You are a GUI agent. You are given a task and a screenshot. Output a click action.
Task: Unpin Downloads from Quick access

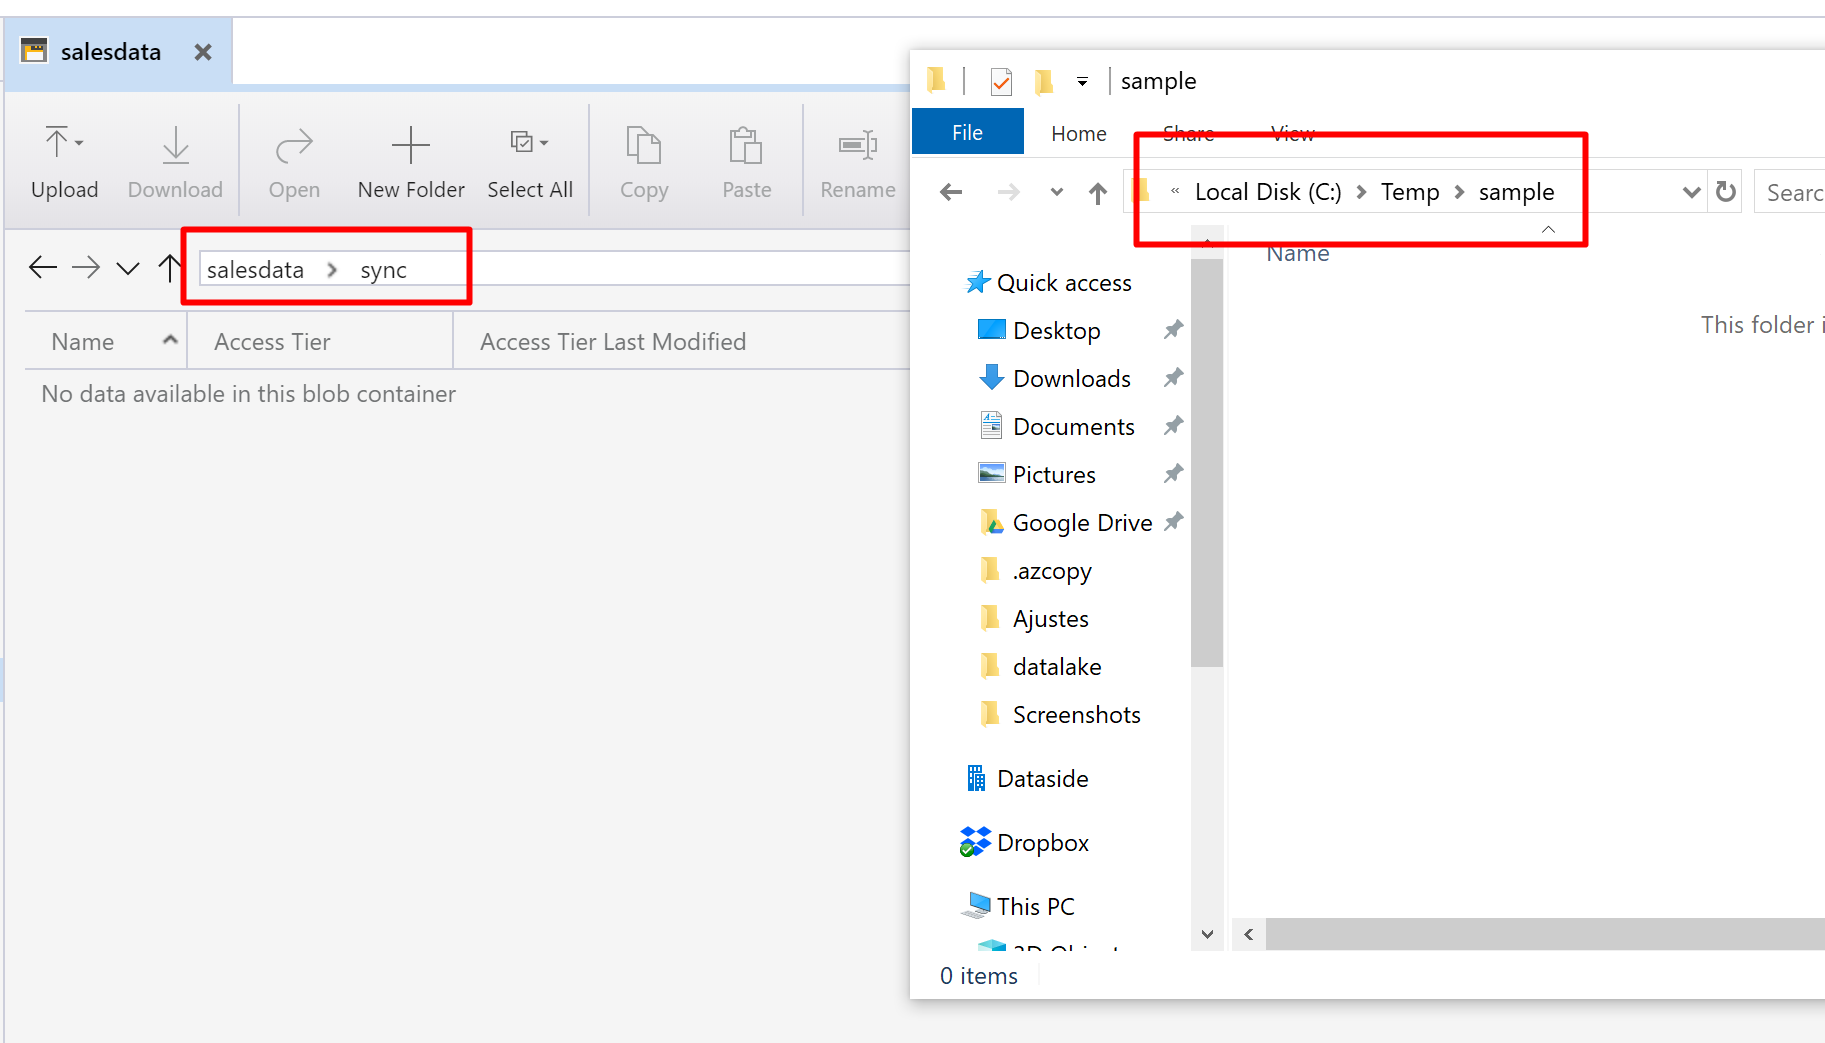pyautogui.click(x=1173, y=377)
